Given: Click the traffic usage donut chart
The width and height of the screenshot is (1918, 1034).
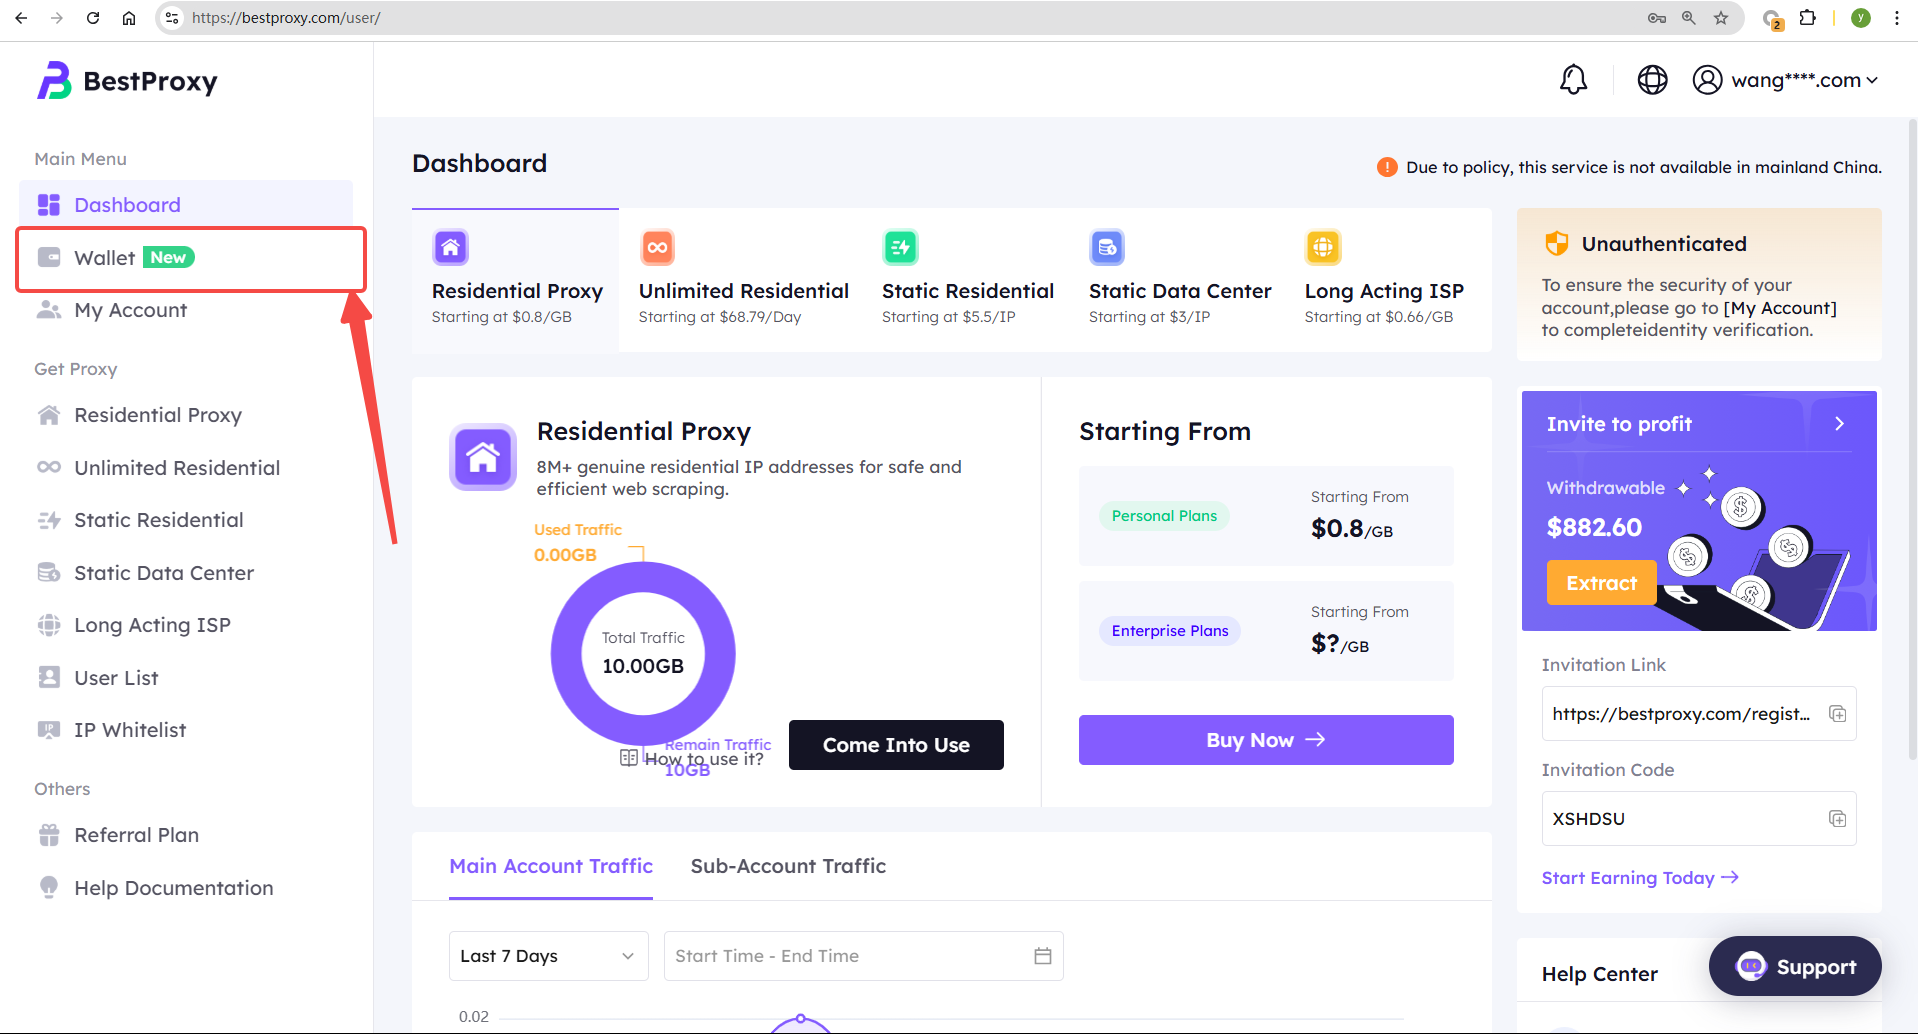Looking at the screenshot, I should click(643, 654).
